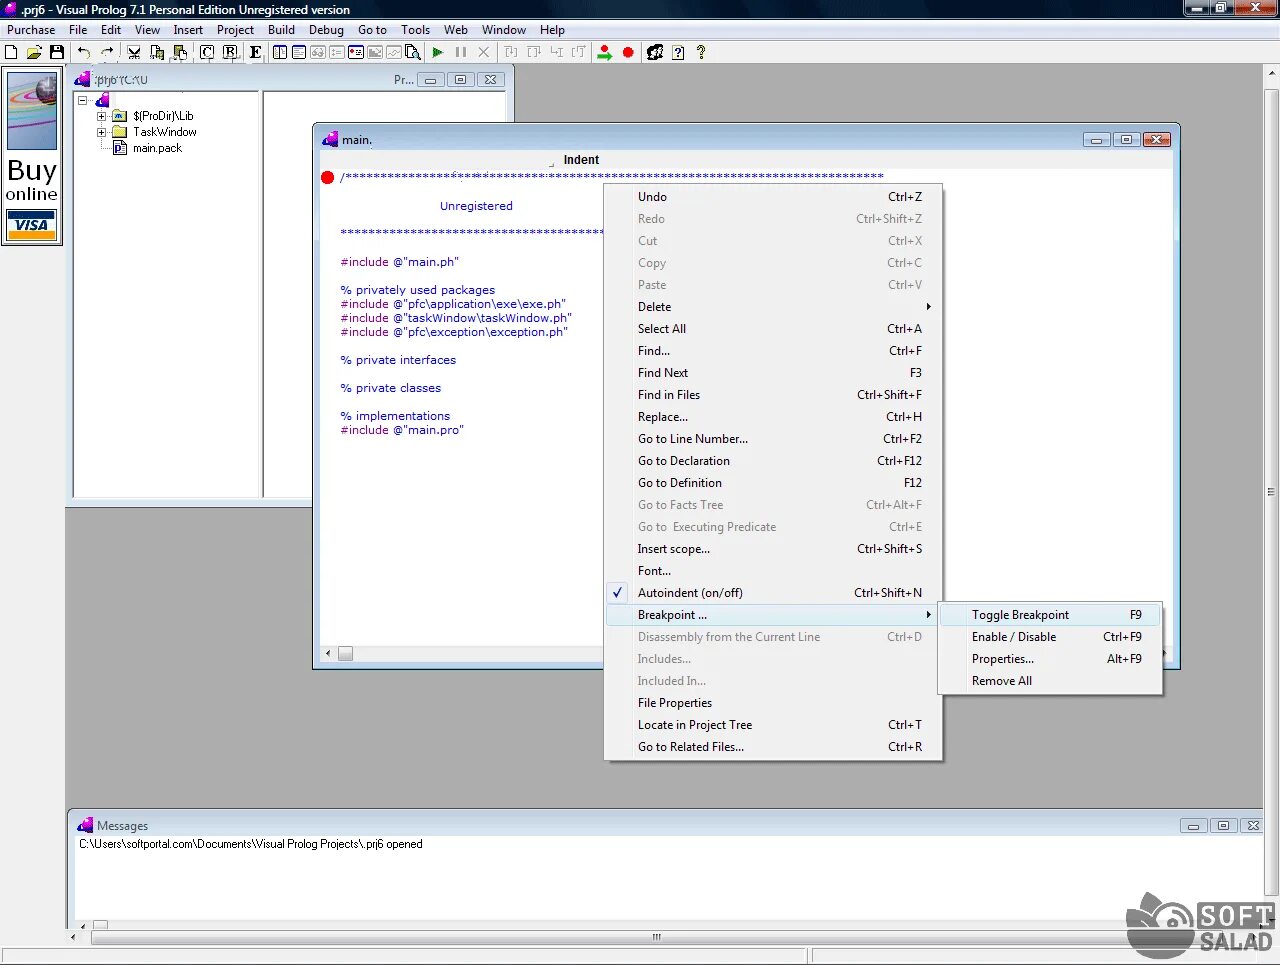This screenshot has width=1280, height=965.
Task: Select main.pack in the project tree
Action: point(157,148)
